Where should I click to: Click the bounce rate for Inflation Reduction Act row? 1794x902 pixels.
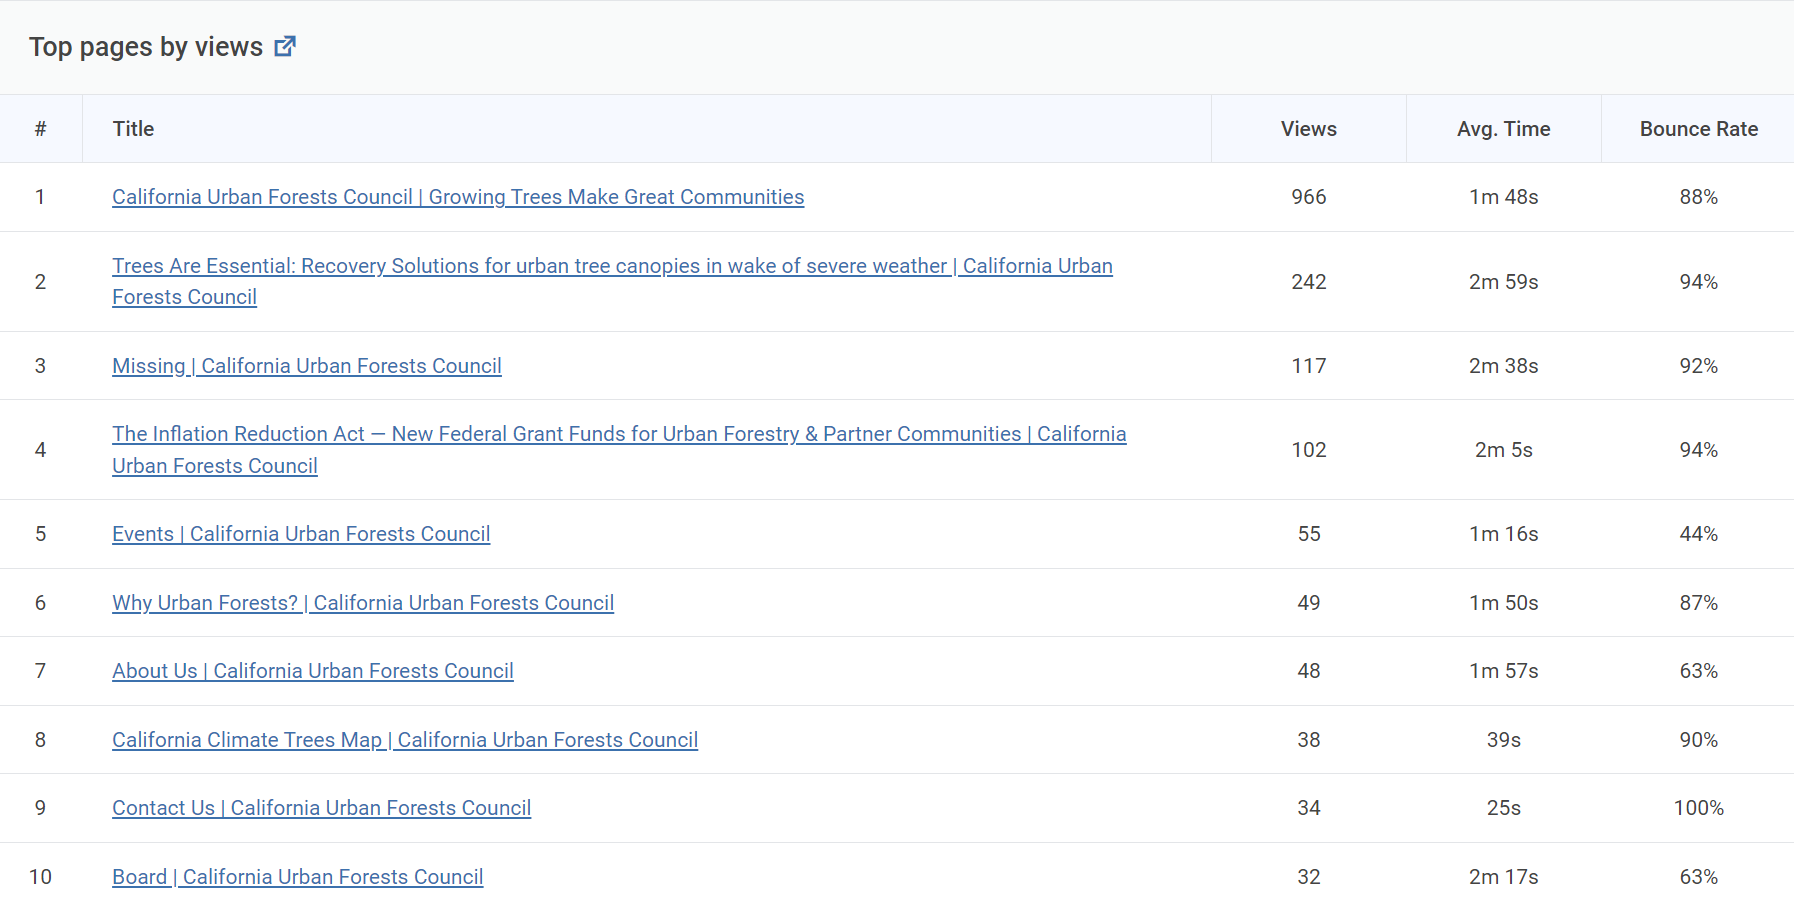pyautogui.click(x=1699, y=450)
